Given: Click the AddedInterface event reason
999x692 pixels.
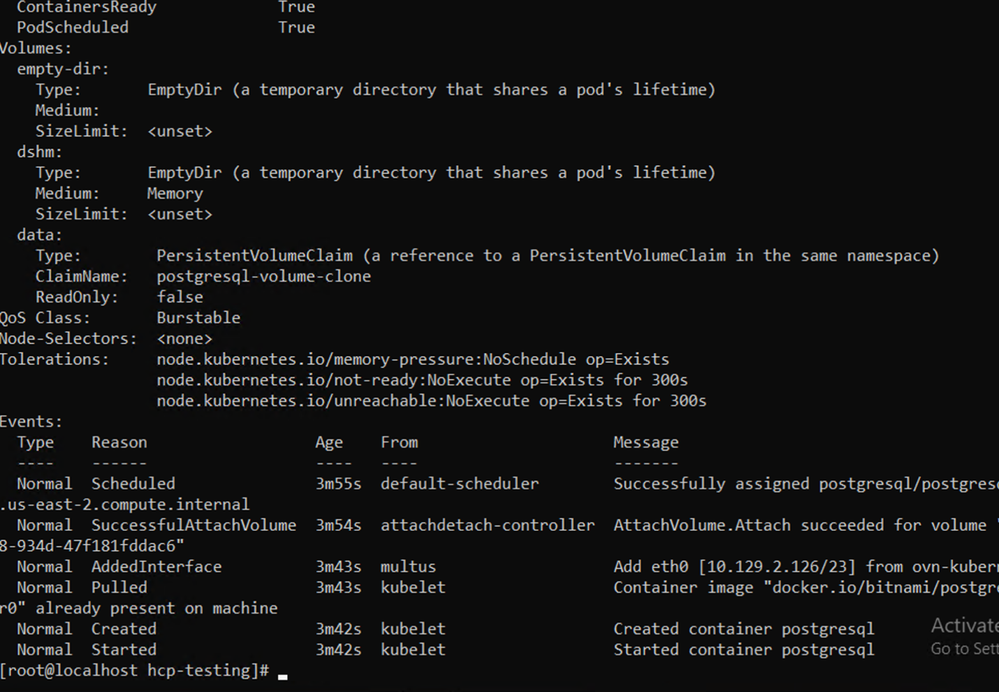Looking at the screenshot, I should tap(156, 567).
